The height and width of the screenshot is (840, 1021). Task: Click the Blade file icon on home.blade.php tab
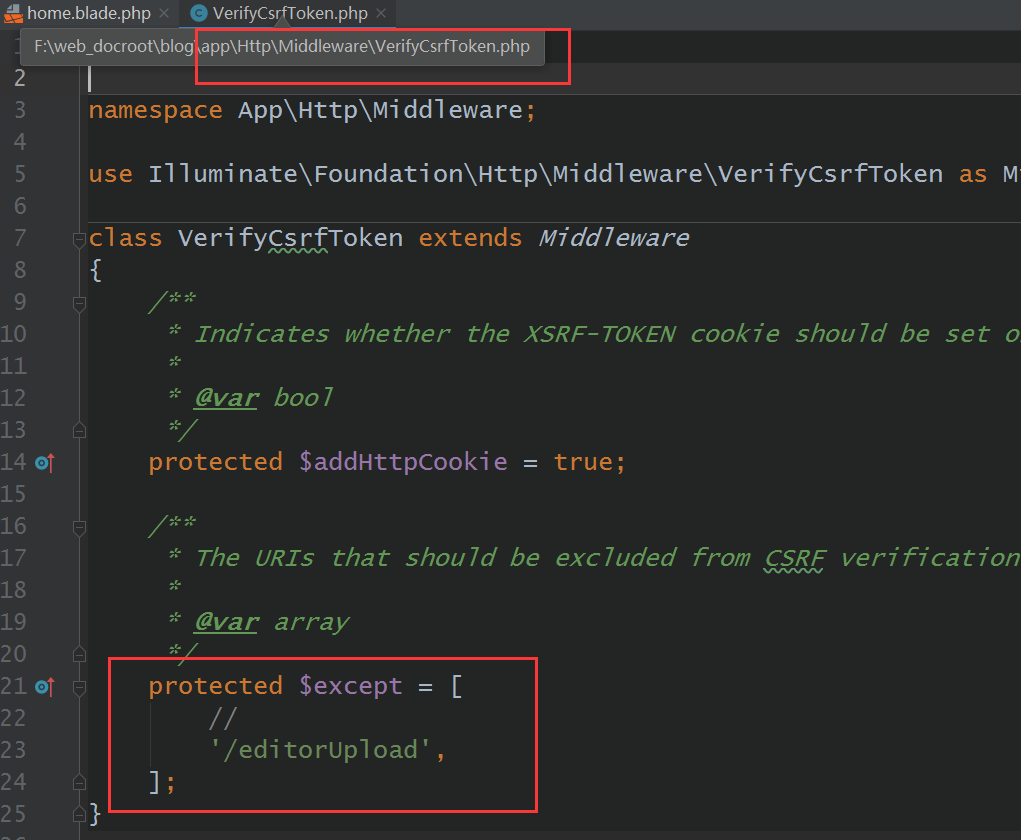point(13,14)
